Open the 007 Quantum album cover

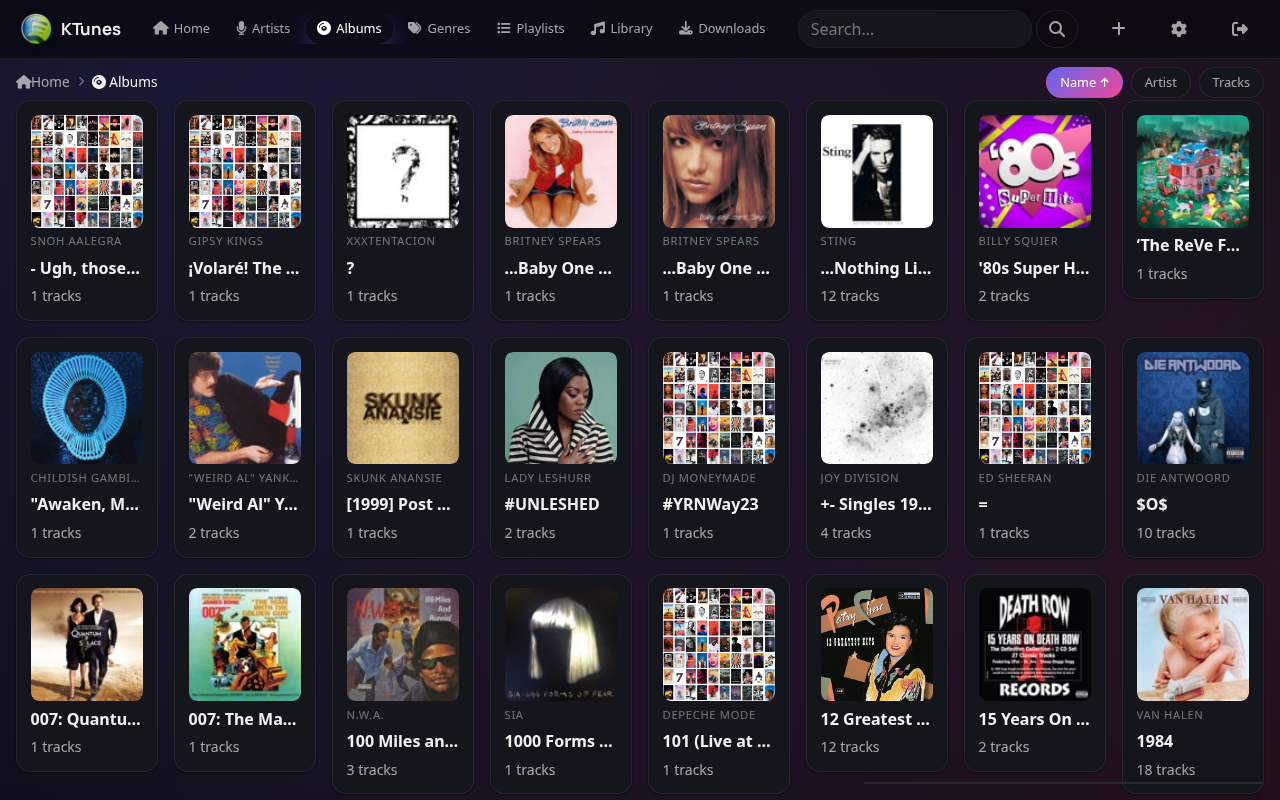coord(87,645)
